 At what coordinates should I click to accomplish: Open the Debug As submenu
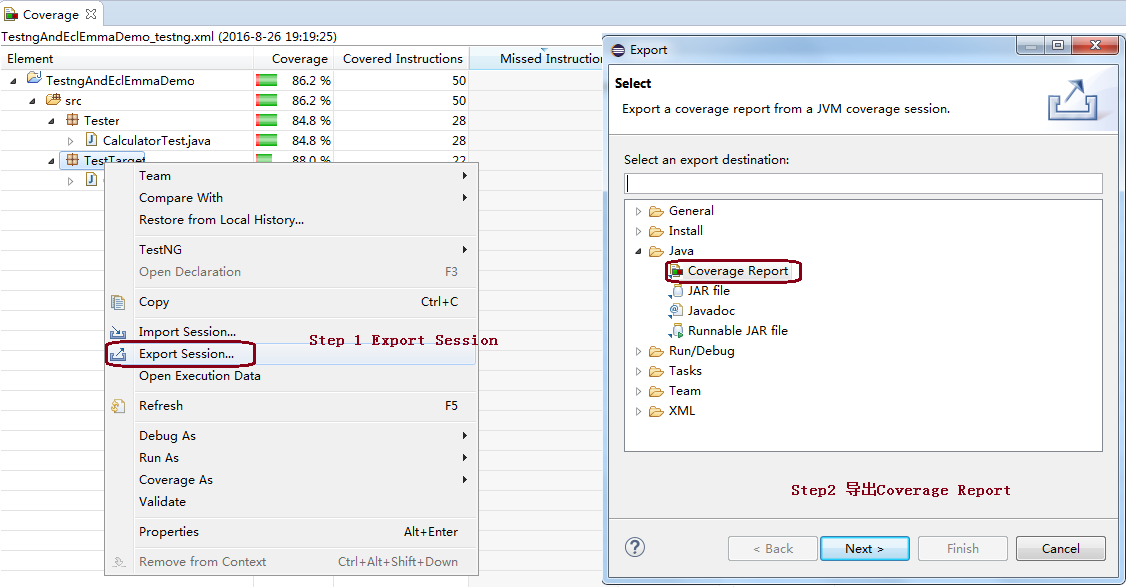pos(292,435)
